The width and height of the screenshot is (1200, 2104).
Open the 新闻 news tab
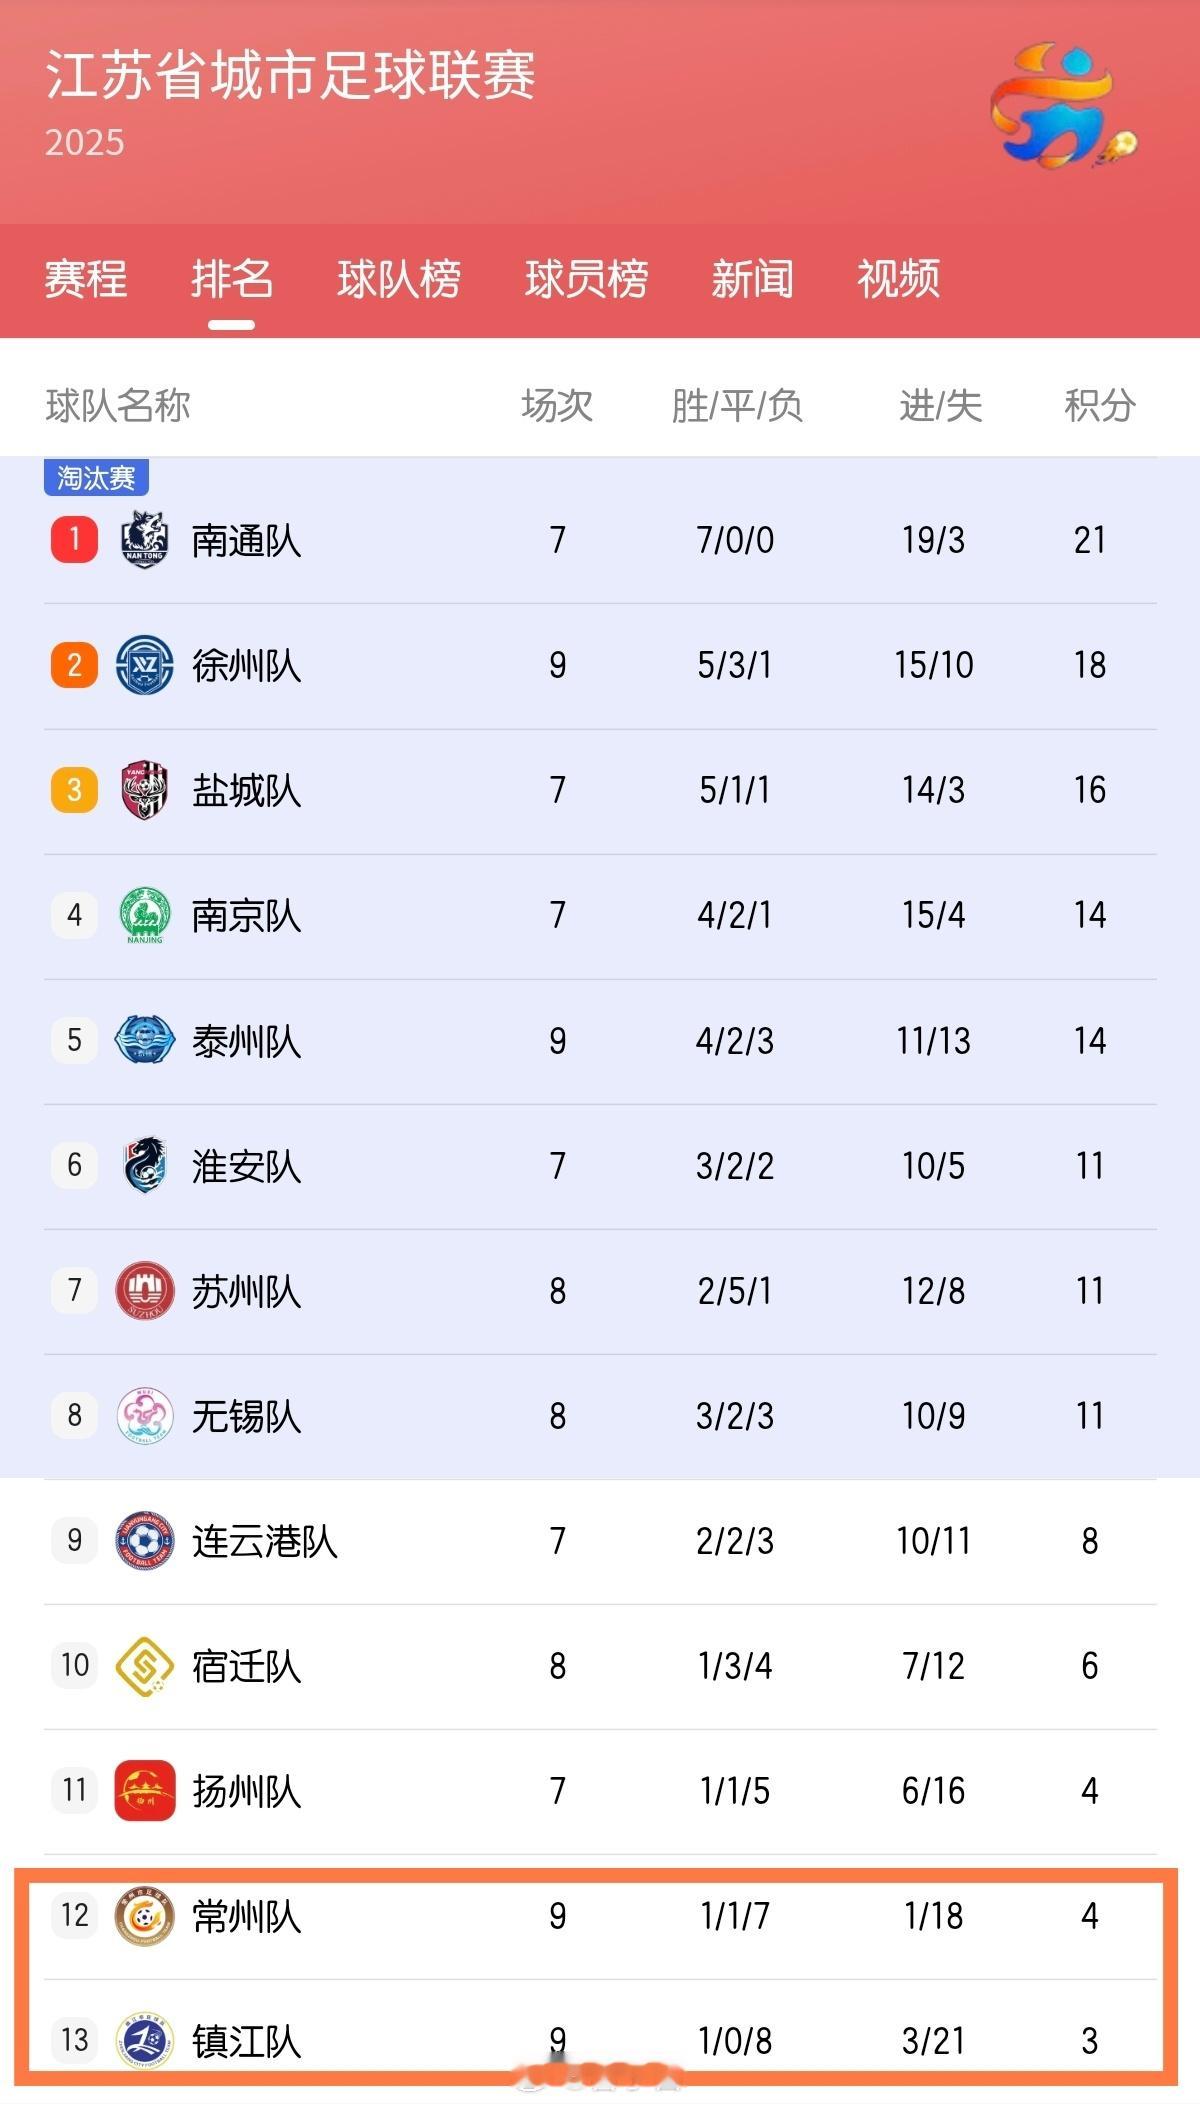point(753,279)
